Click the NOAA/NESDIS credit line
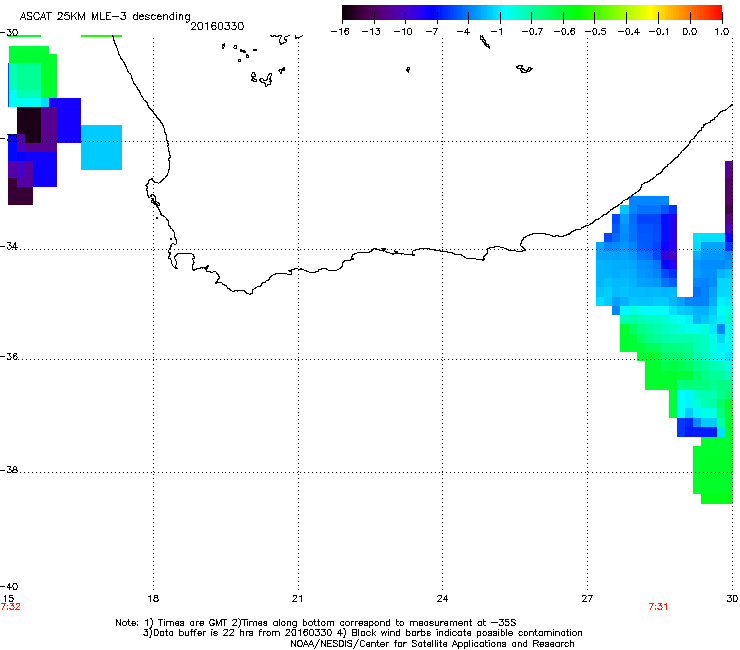Viewport: 740px width, 650px height. pos(432,644)
